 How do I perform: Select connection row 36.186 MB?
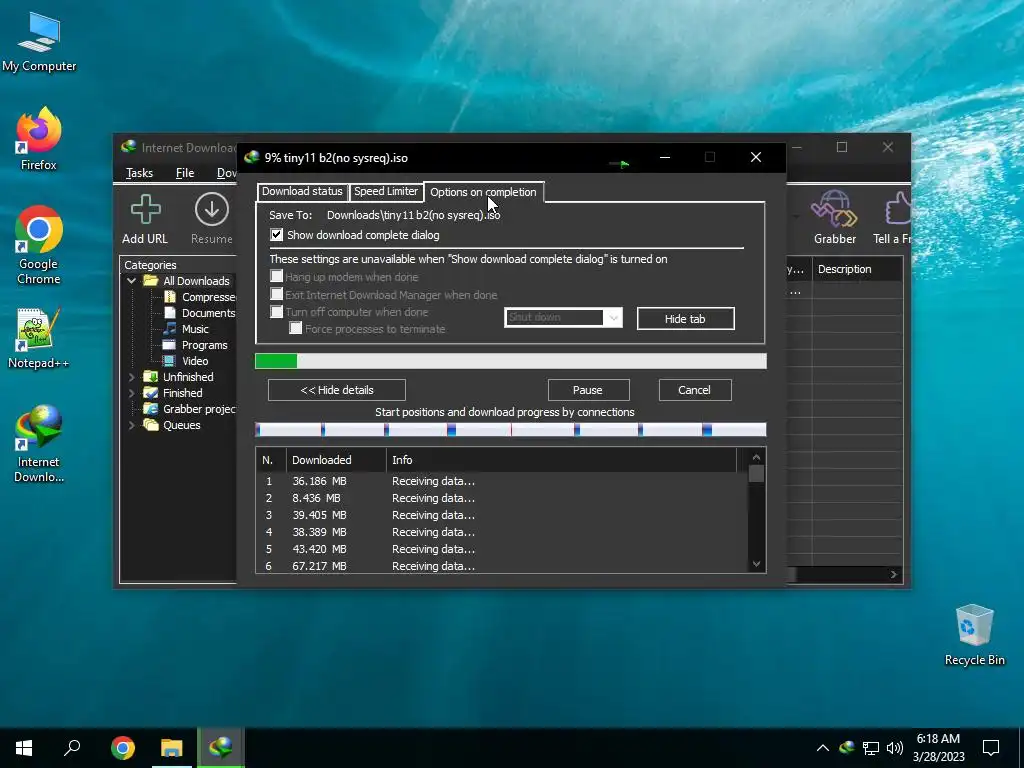[x=502, y=481]
